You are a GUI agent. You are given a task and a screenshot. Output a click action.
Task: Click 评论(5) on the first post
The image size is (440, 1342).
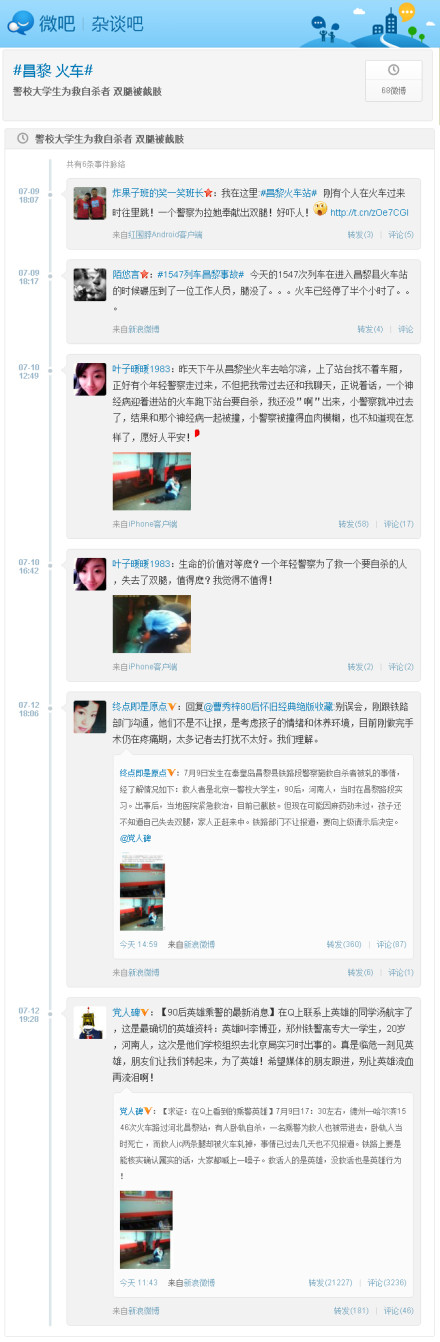click(401, 234)
